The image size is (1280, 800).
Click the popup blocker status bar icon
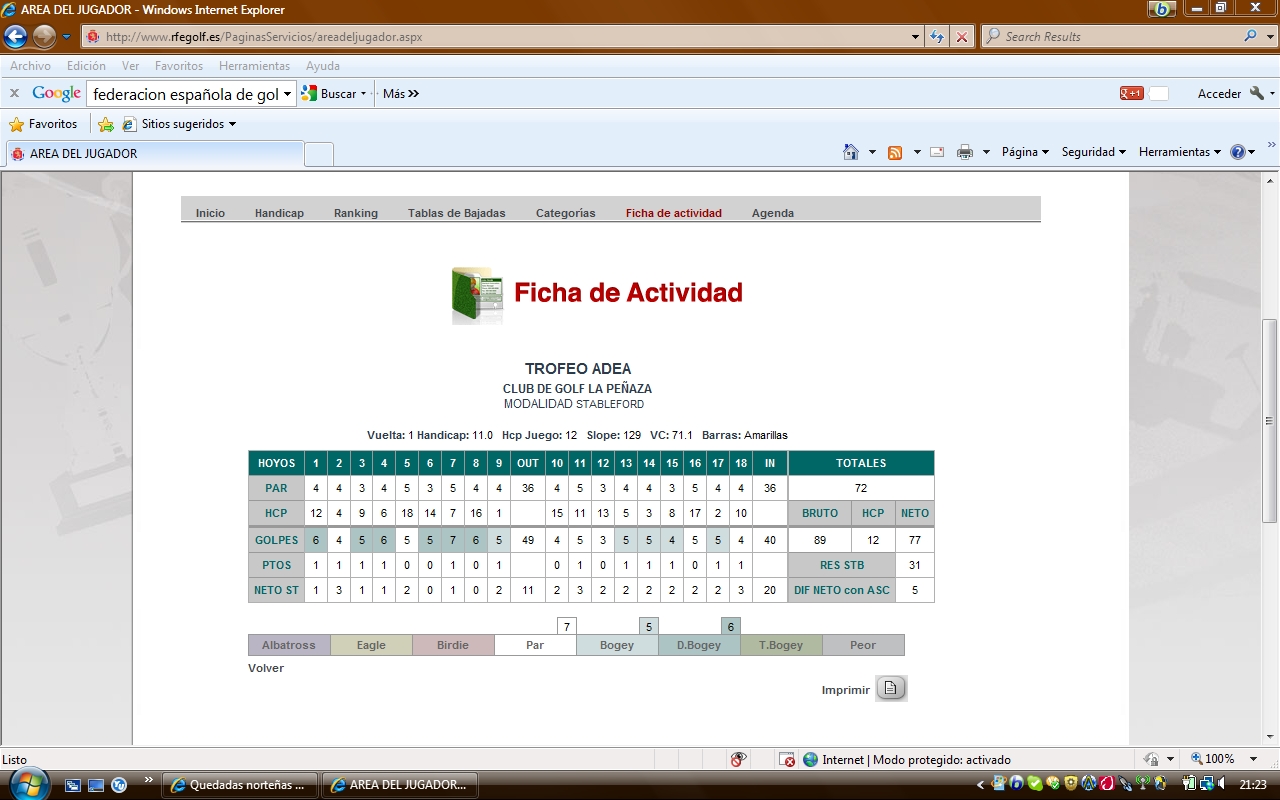[x=787, y=760]
